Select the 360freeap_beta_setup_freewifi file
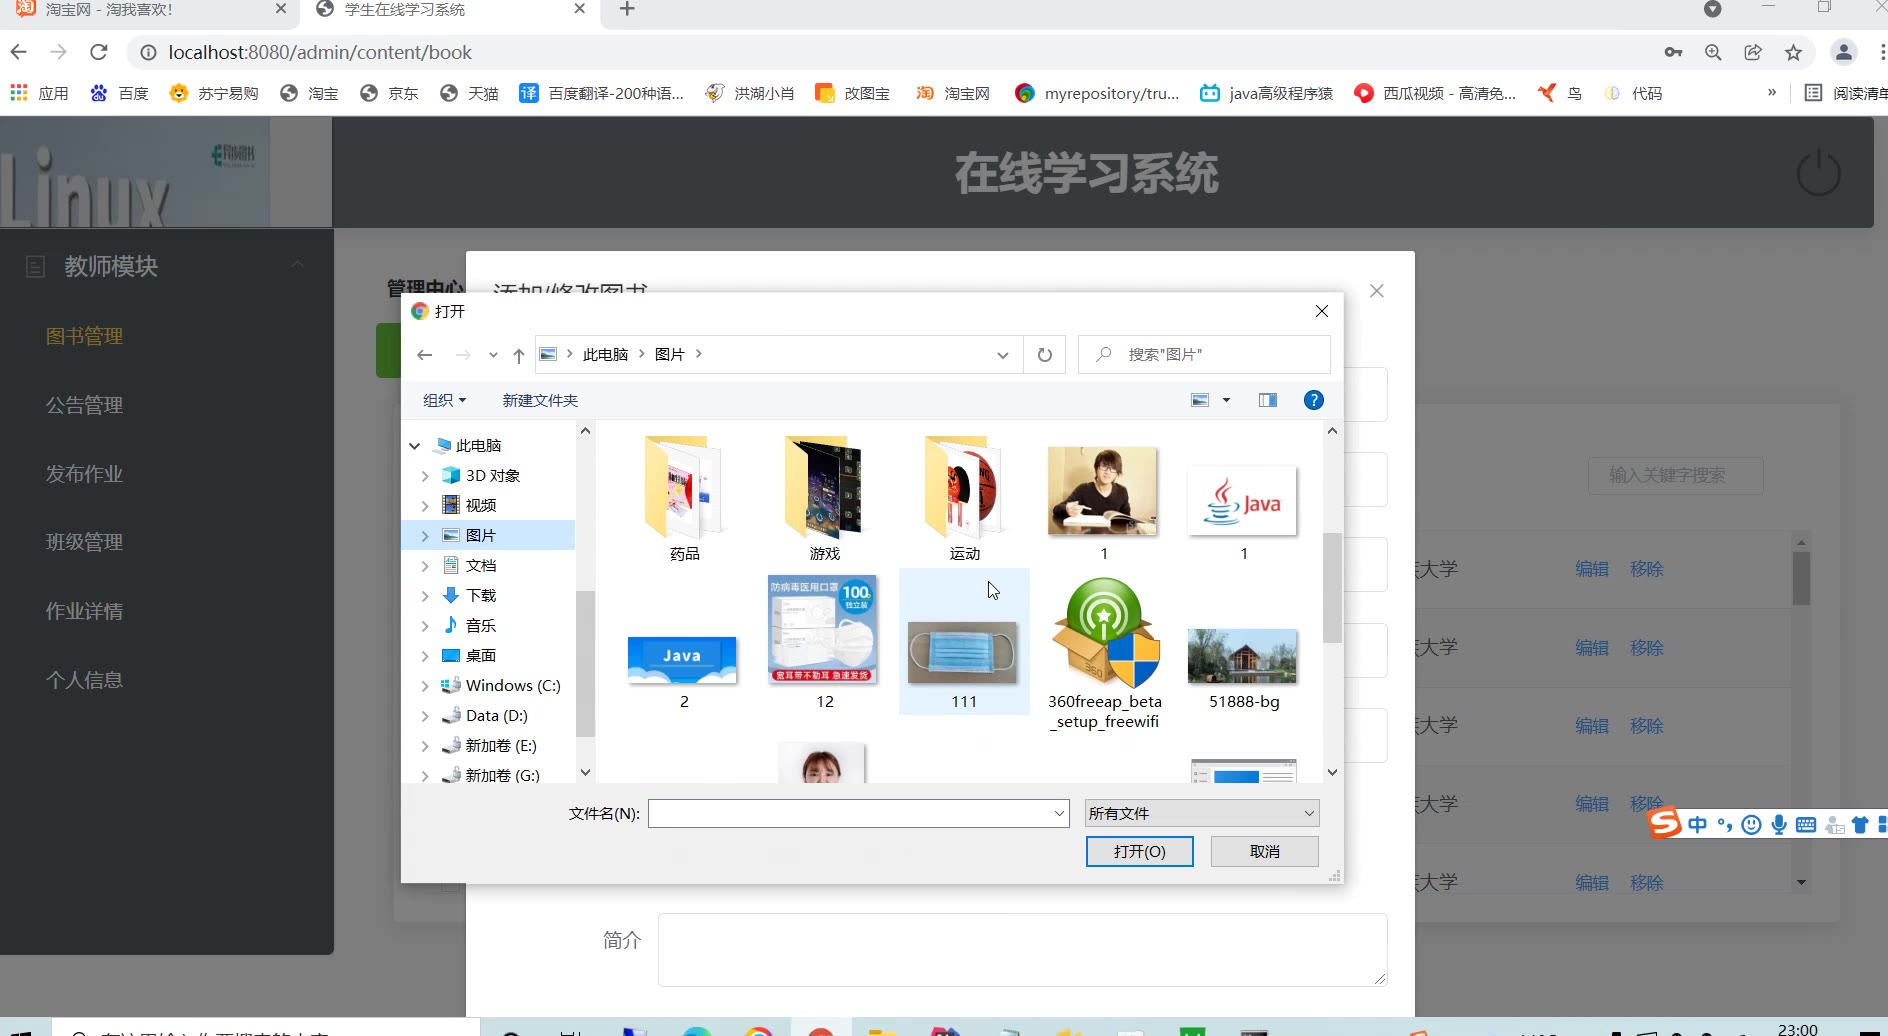Image resolution: width=1888 pixels, height=1036 pixels. 1104,654
